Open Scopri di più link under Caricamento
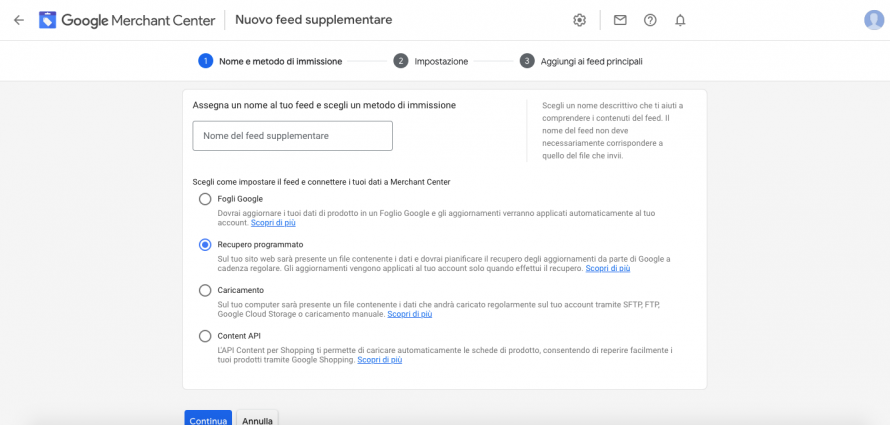Image resolution: width=890 pixels, height=425 pixels. pyautogui.click(x=410, y=314)
